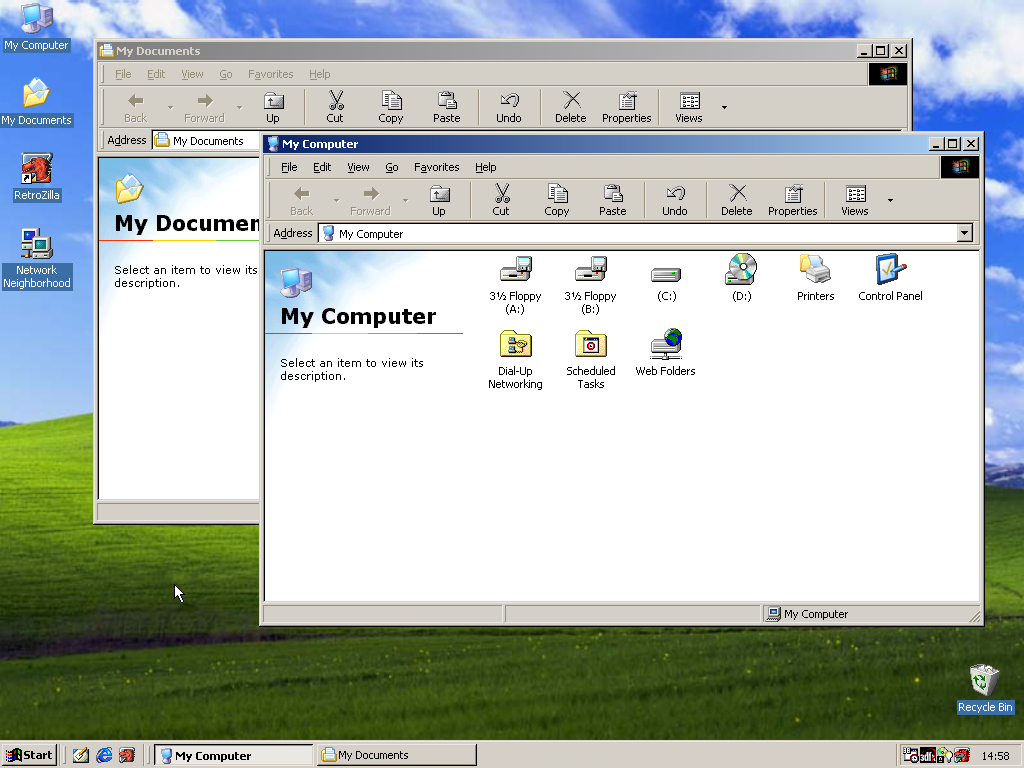Viewport: 1024px width, 768px height.
Task: Open the Views dropdown arrow in My Documents
Action: pyautogui.click(x=724, y=107)
